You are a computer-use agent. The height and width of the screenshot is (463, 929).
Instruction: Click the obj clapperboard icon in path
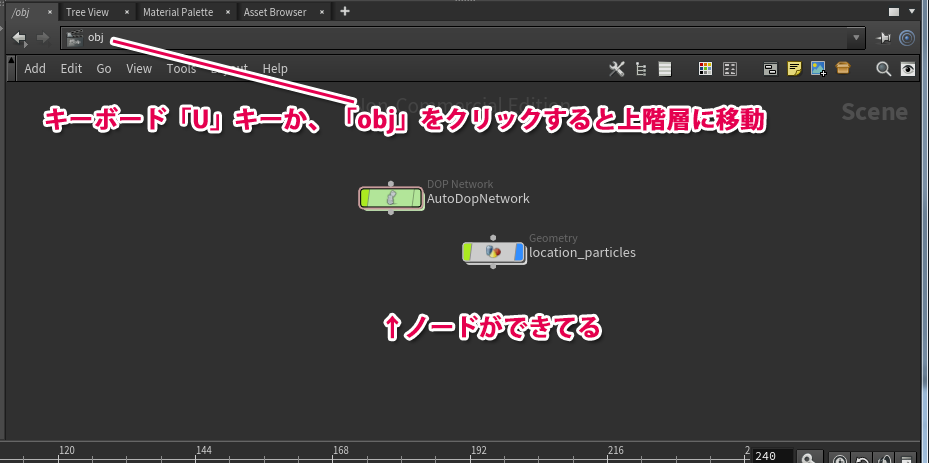tap(75, 39)
